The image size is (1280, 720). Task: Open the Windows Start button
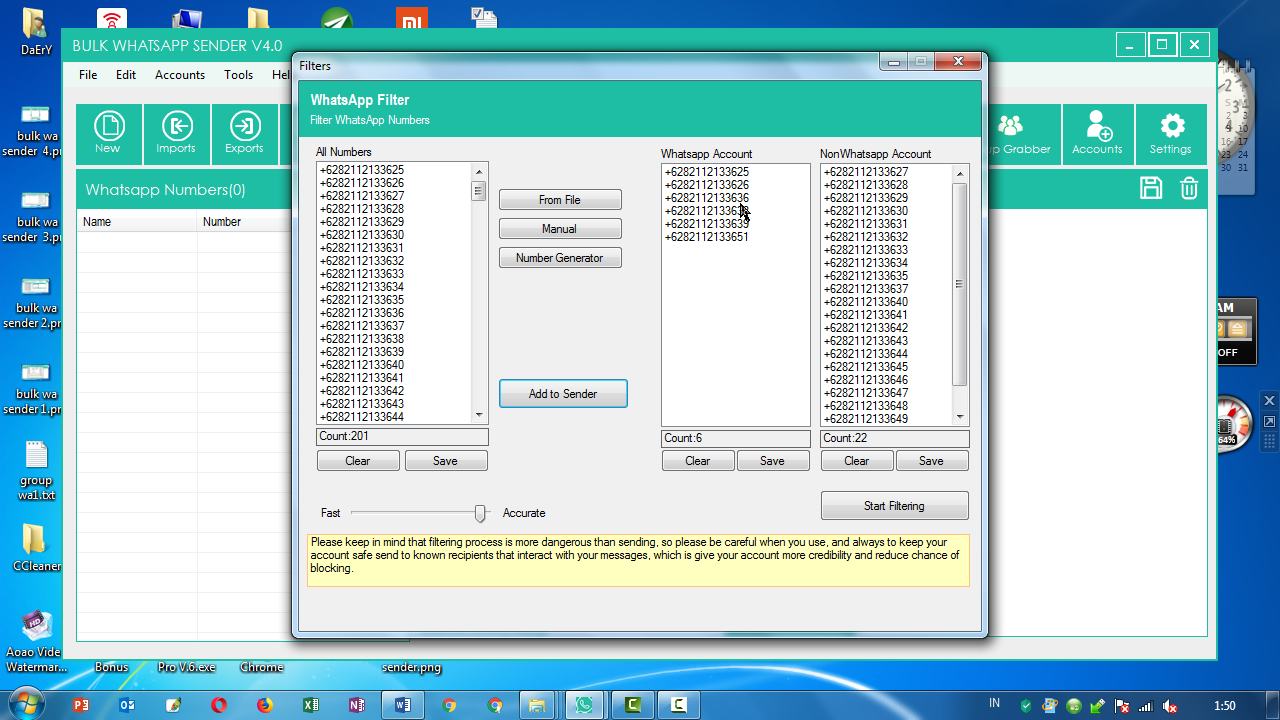coord(28,705)
